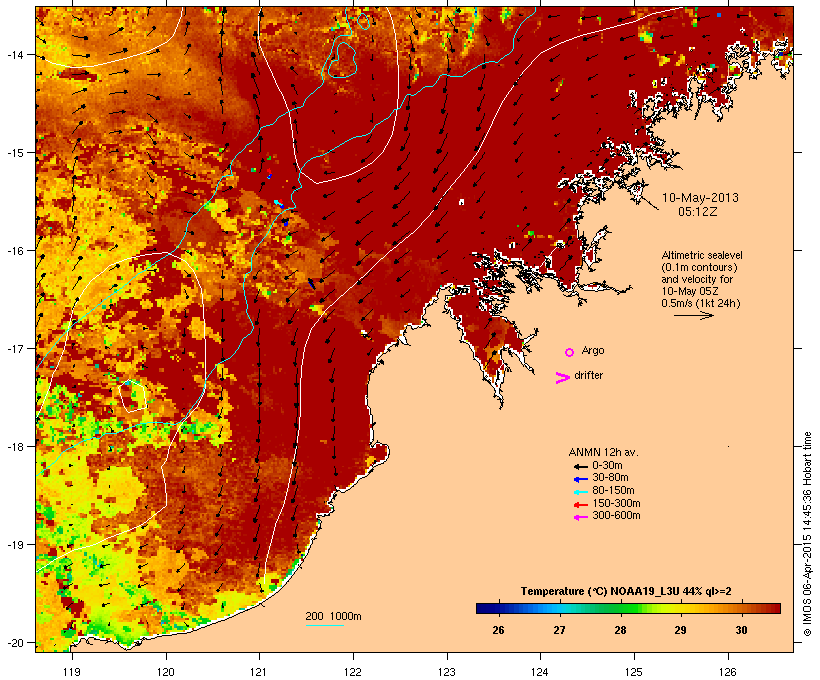Click the 29 tick label on colorbar
The width and height of the screenshot is (820, 680).
click(680, 630)
